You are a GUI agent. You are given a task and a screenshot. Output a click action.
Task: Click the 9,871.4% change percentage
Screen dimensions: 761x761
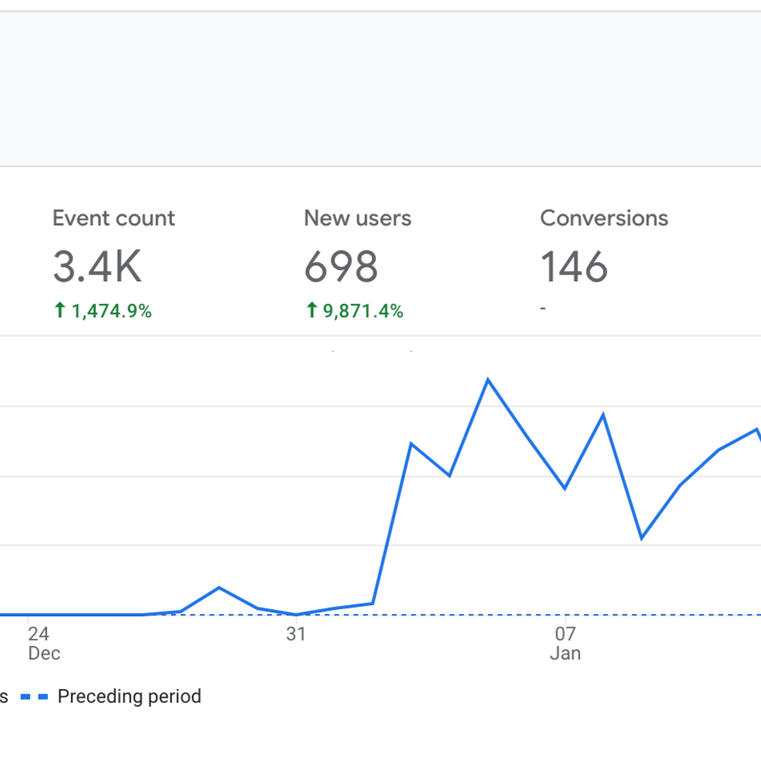coord(363,311)
